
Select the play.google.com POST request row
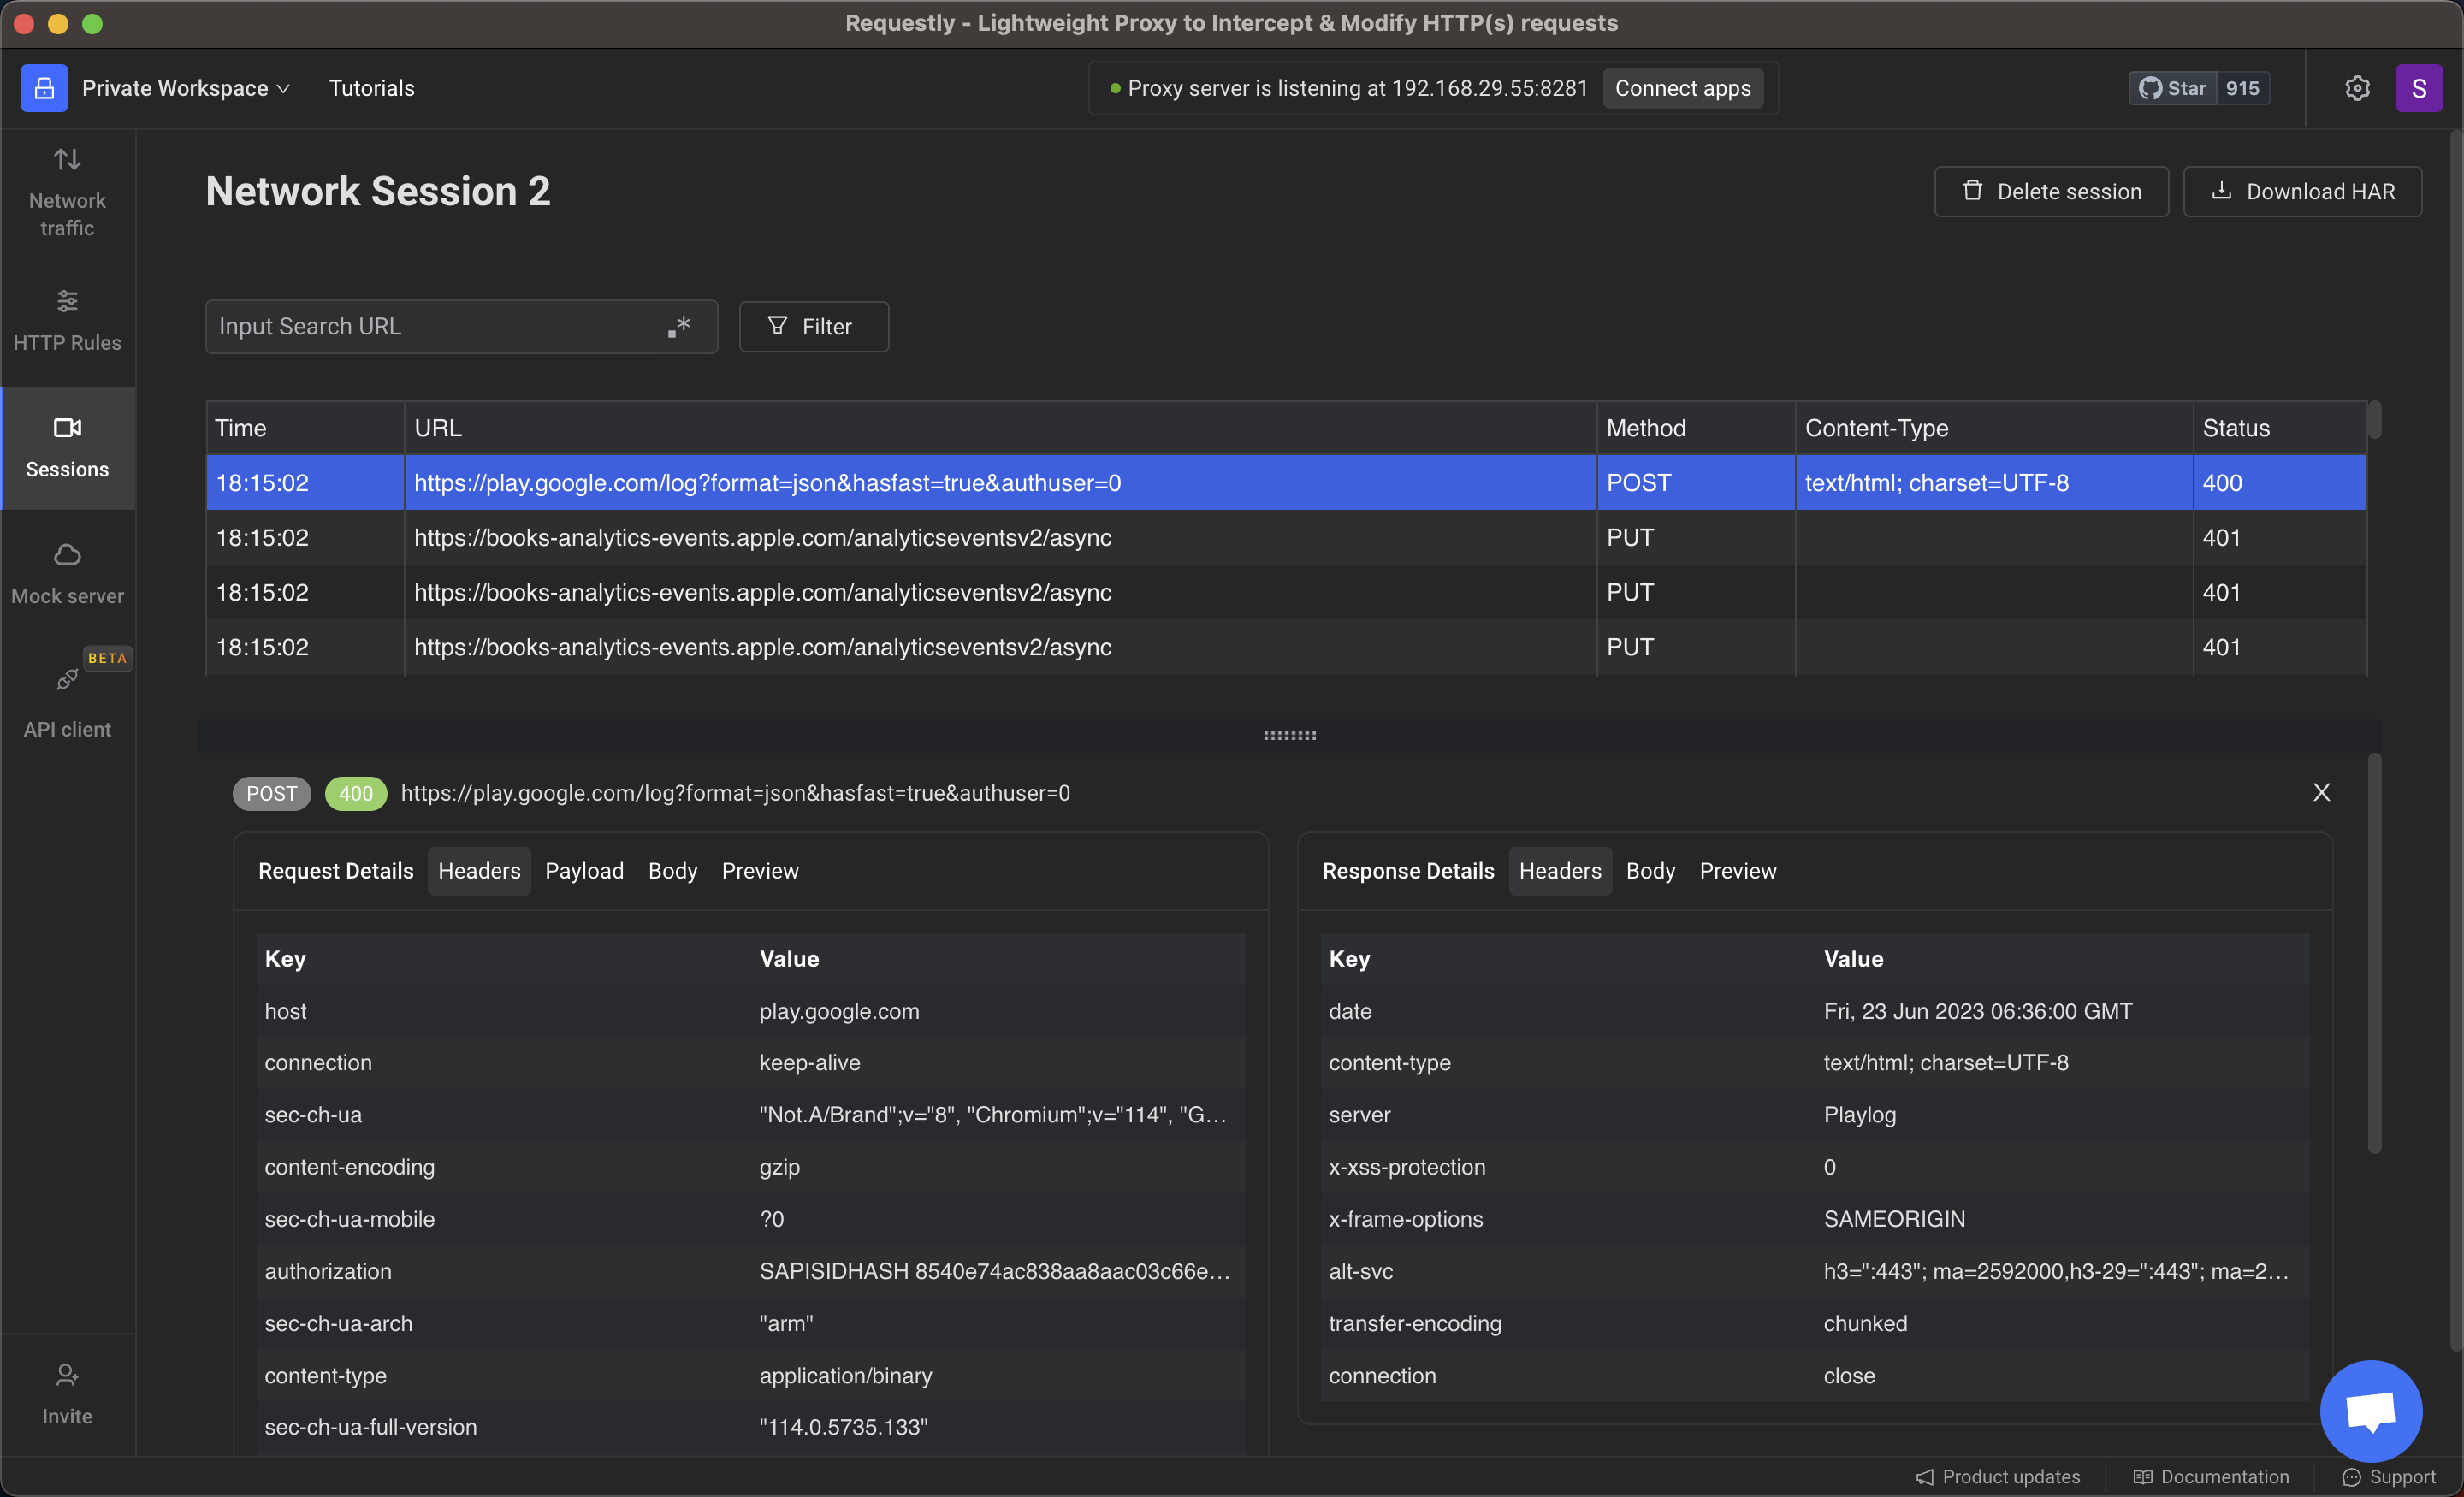[x=1286, y=483]
